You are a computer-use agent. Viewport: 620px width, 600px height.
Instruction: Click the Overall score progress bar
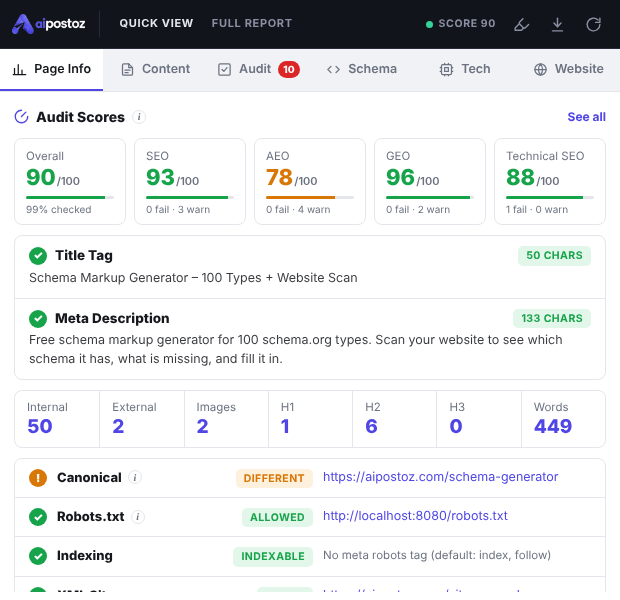pos(70,197)
